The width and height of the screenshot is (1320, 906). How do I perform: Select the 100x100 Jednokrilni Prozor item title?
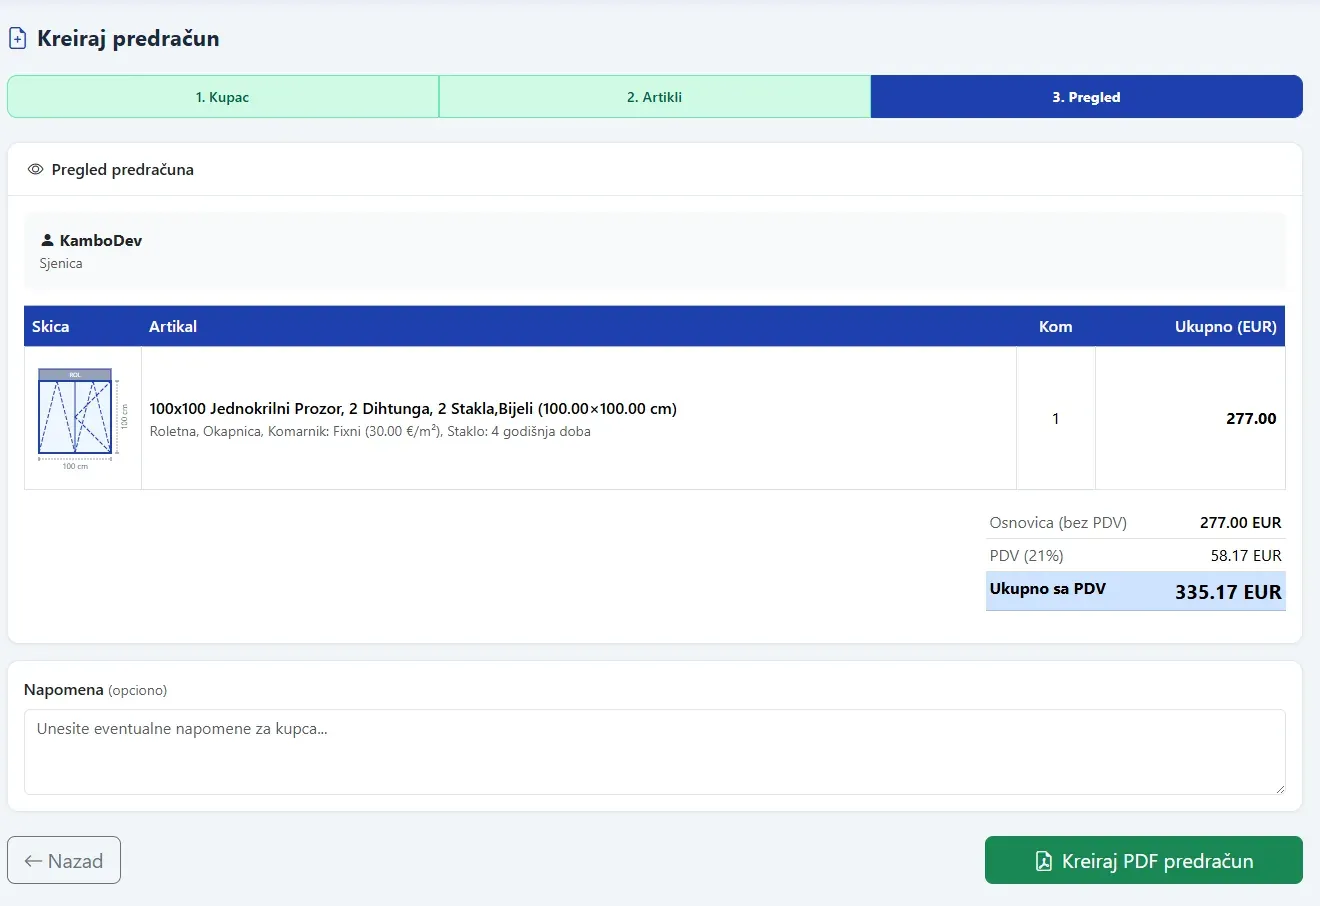tap(413, 408)
